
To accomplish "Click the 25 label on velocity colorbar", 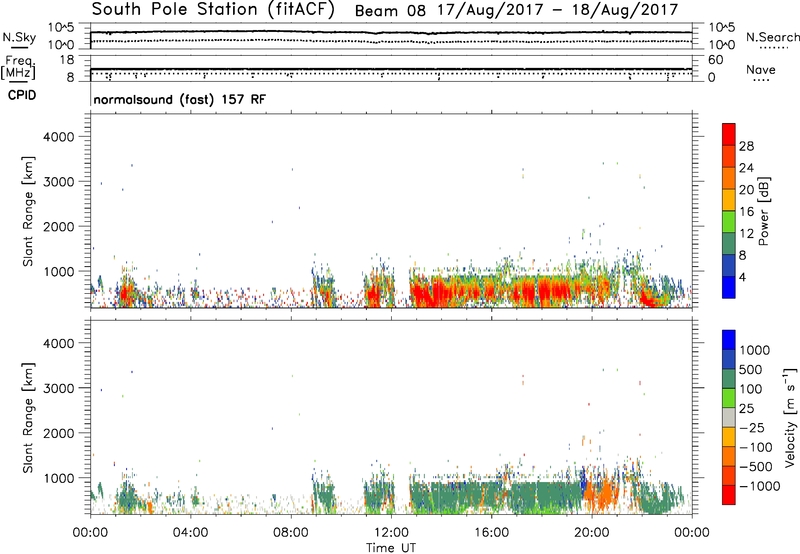I will point(746,409).
